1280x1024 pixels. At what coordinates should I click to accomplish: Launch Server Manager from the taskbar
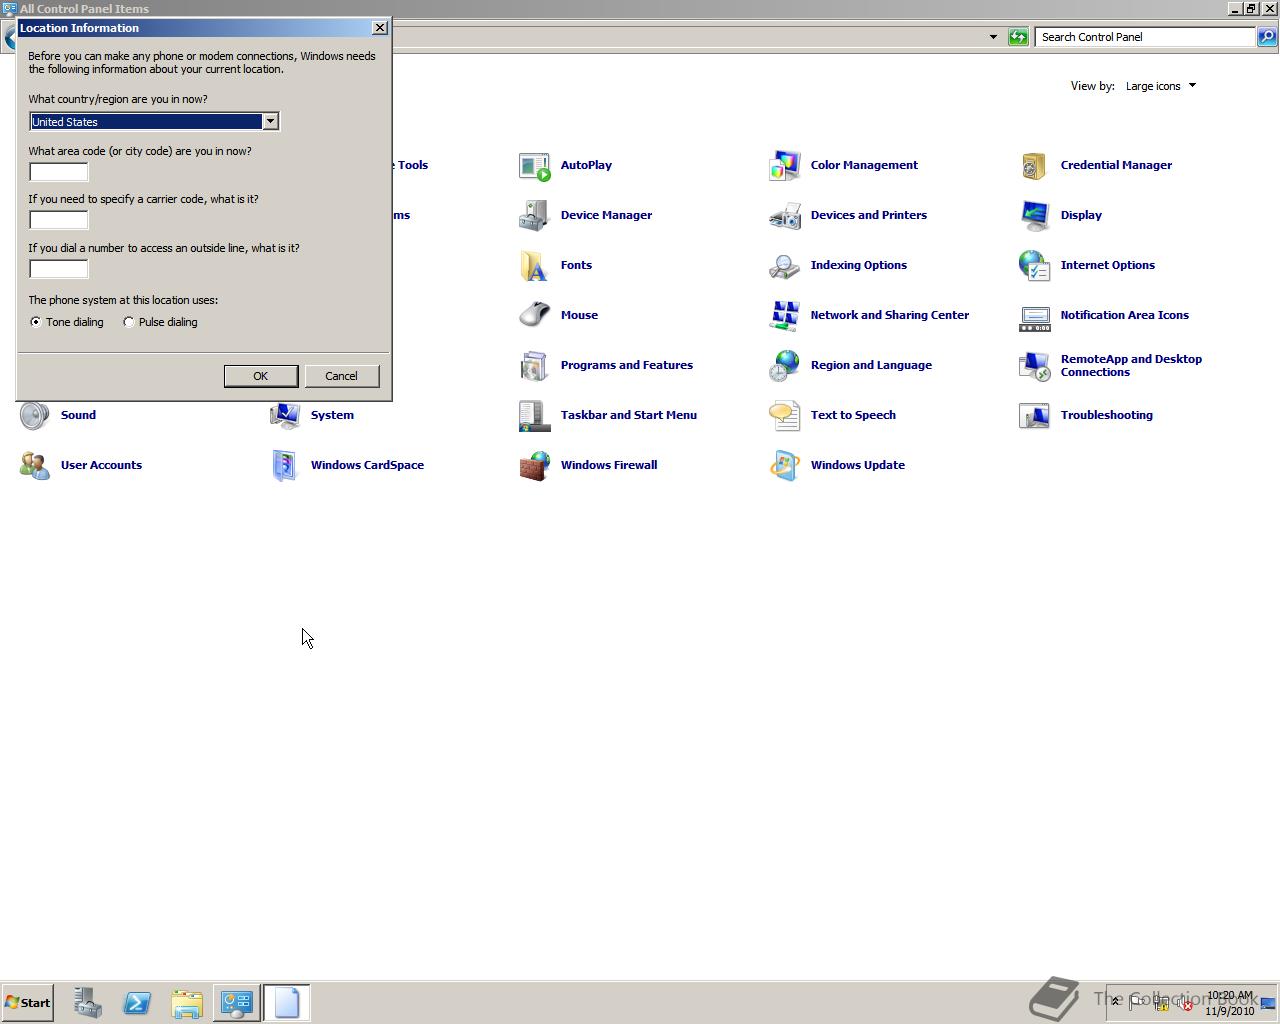click(x=87, y=1003)
